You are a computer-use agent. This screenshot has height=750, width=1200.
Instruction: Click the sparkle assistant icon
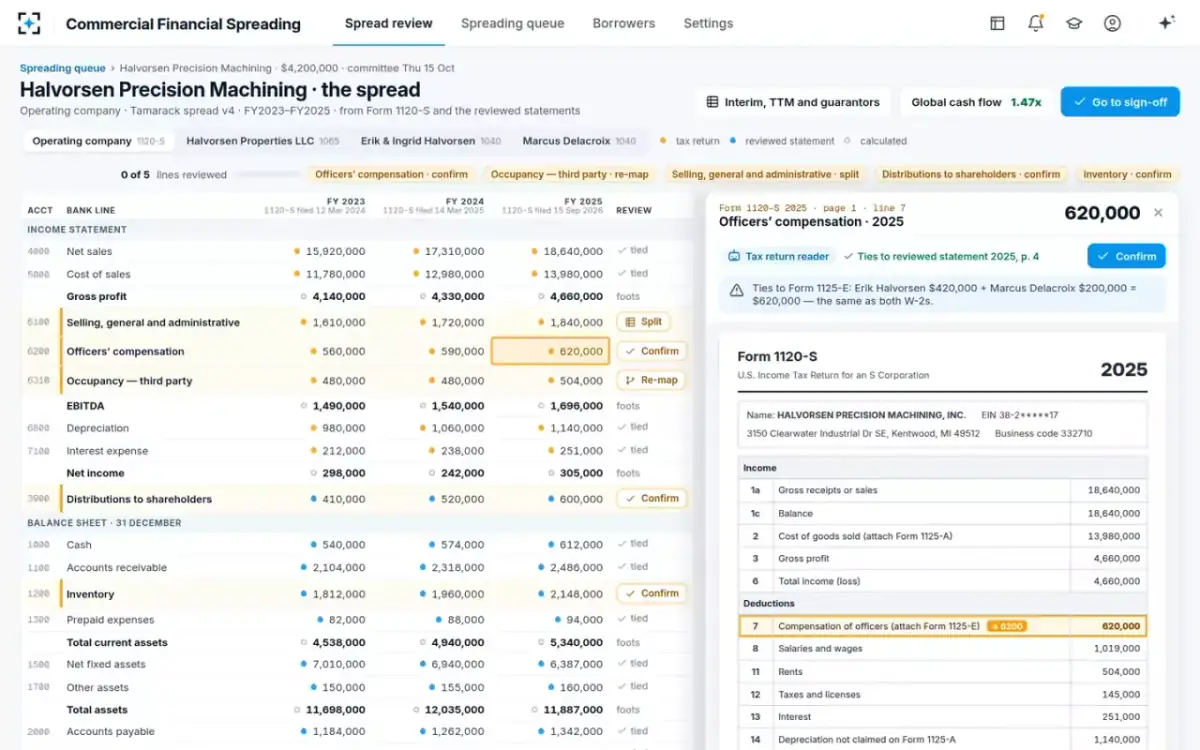coord(1166,23)
